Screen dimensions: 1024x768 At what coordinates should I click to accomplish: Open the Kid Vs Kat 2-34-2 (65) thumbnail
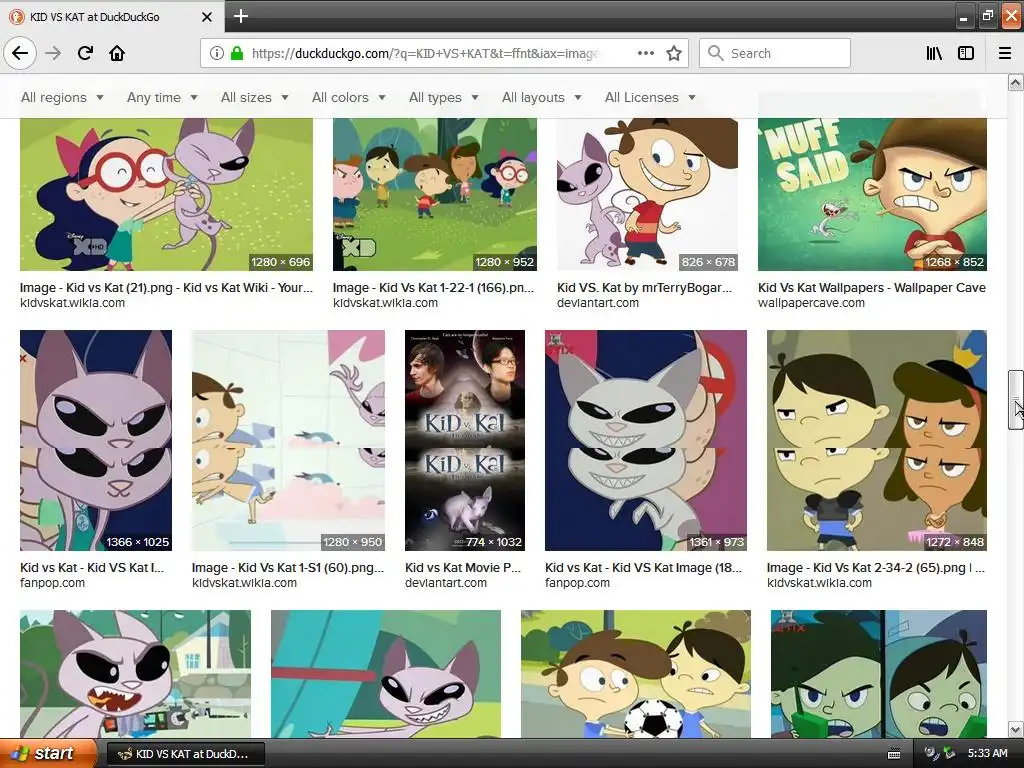click(x=876, y=440)
